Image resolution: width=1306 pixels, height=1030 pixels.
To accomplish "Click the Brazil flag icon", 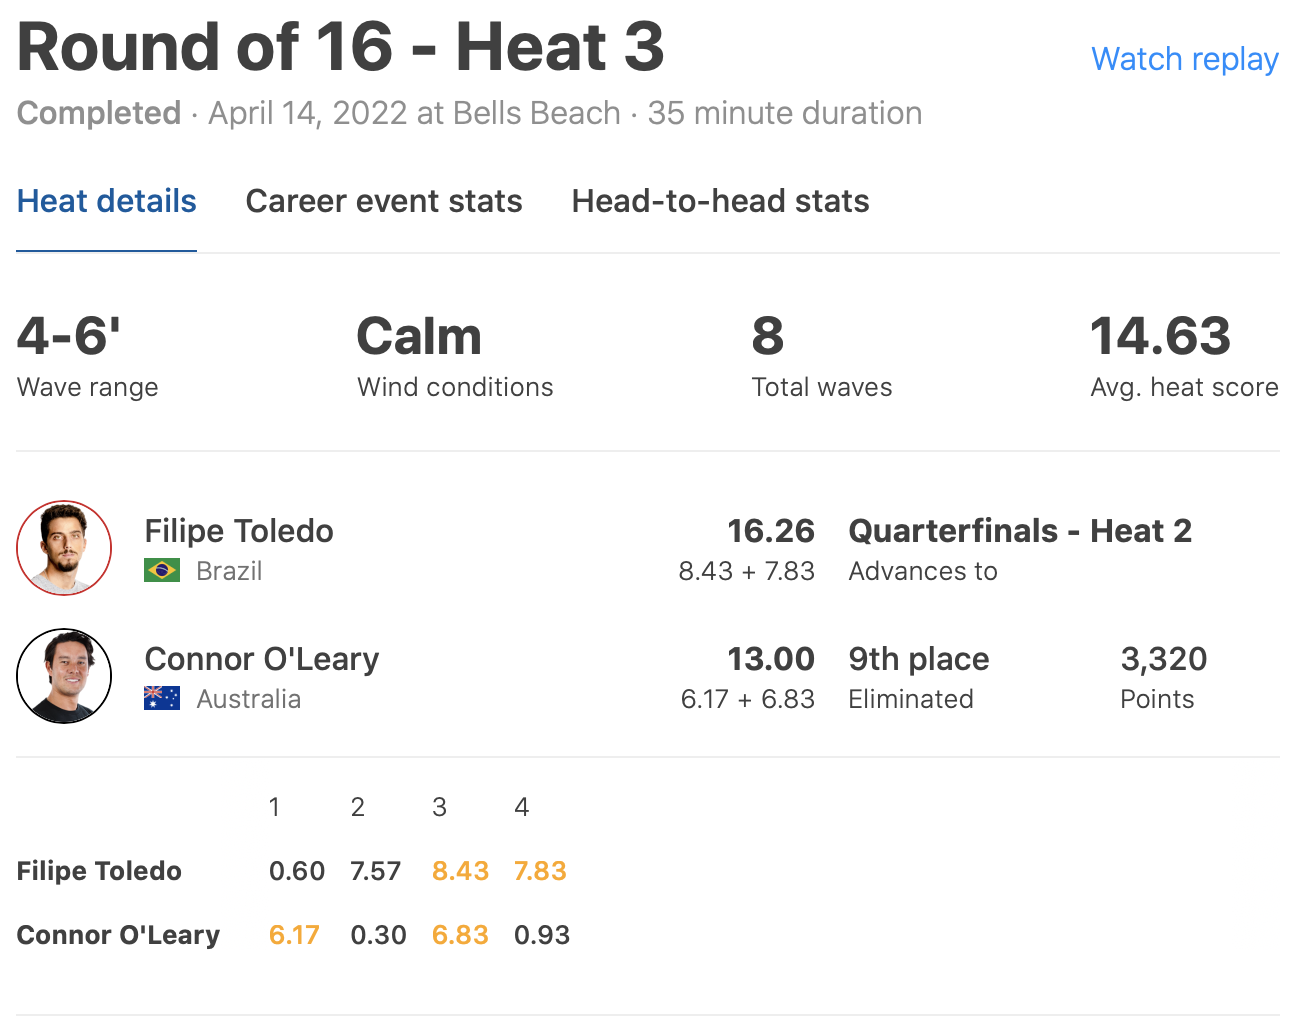I will (162, 571).
